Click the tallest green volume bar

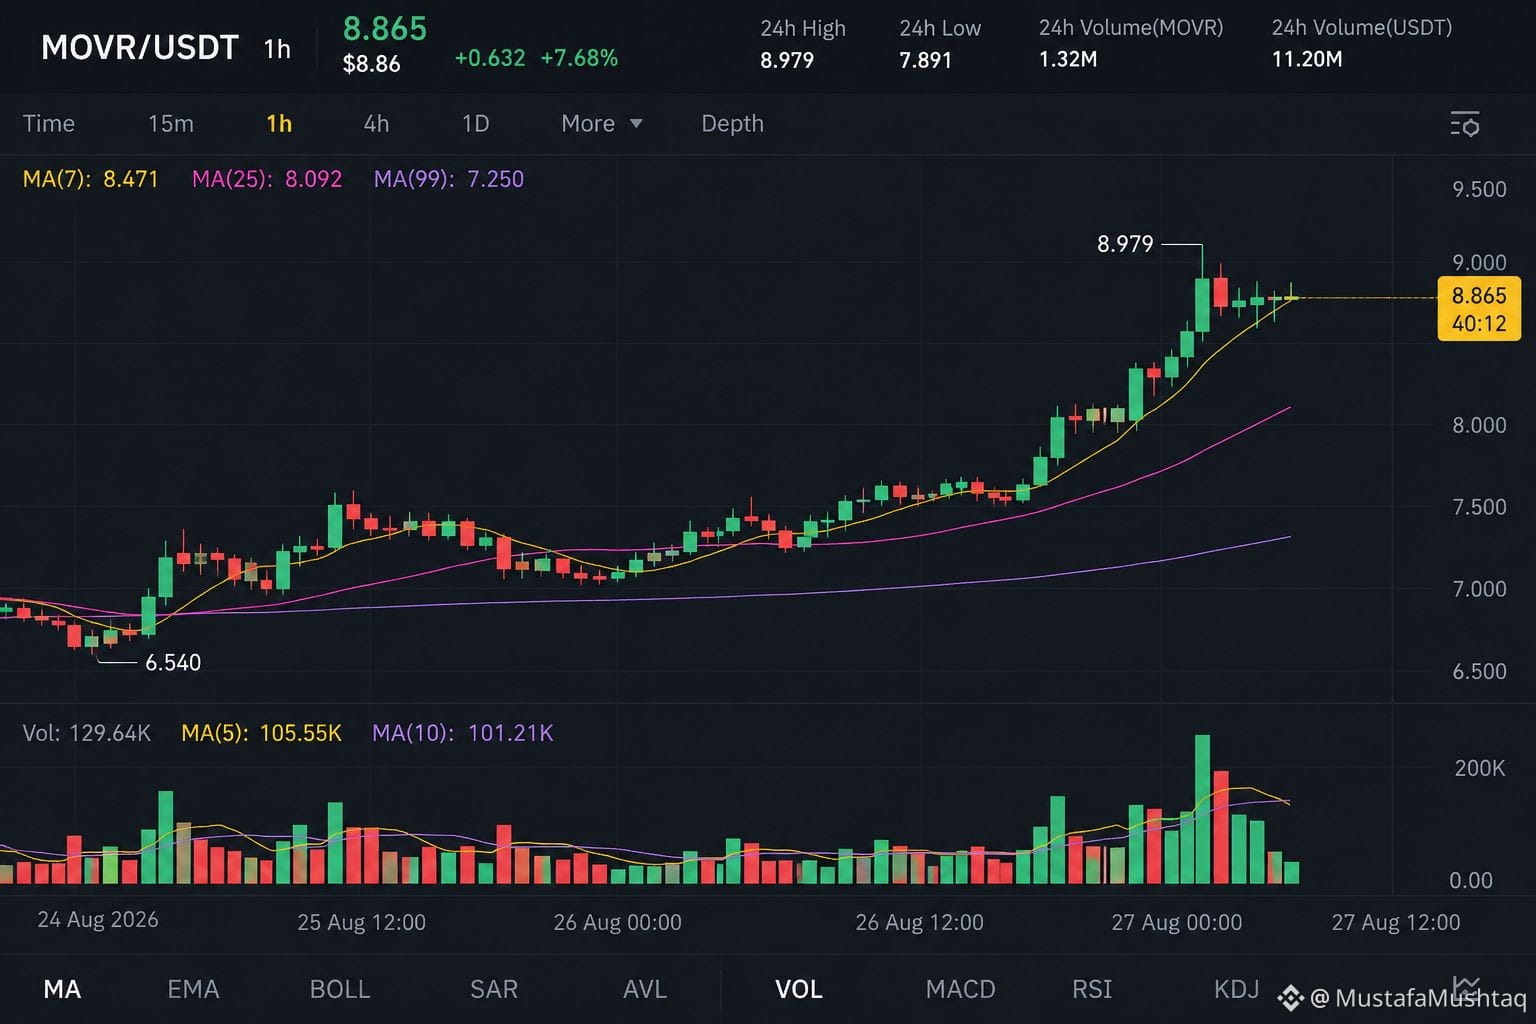pyautogui.click(x=1203, y=809)
